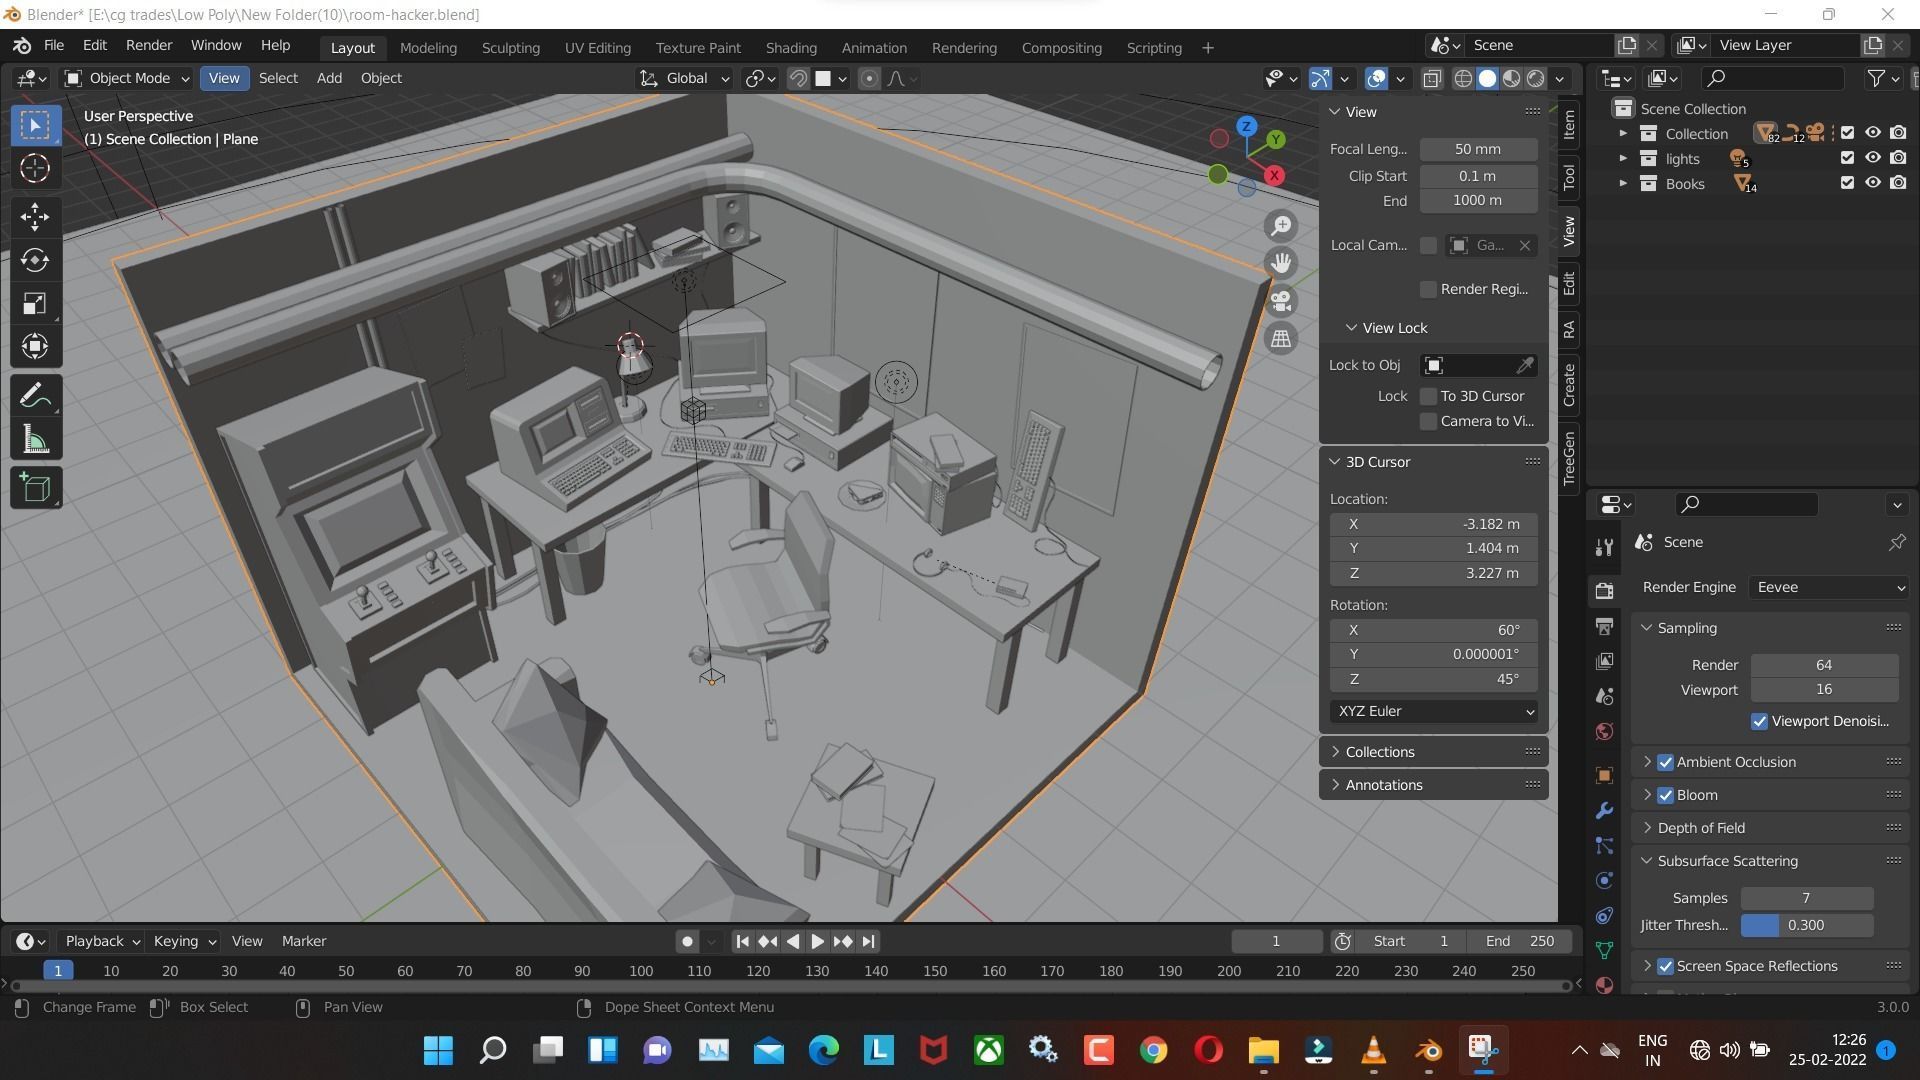Open viewport Add menu
1920x1080 pixels.
pyautogui.click(x=329, y=78)
